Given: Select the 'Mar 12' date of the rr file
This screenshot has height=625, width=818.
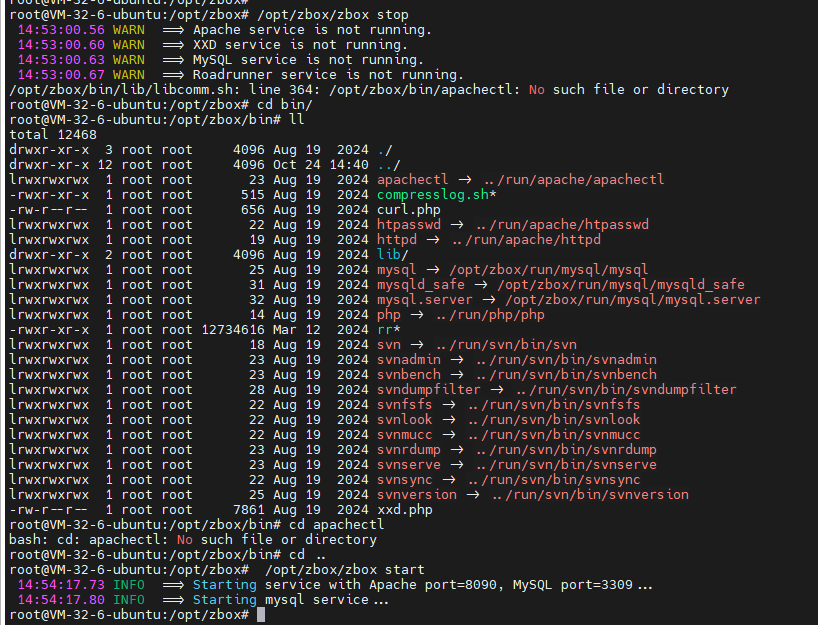Looking at the screenshot, I should 297,330.
